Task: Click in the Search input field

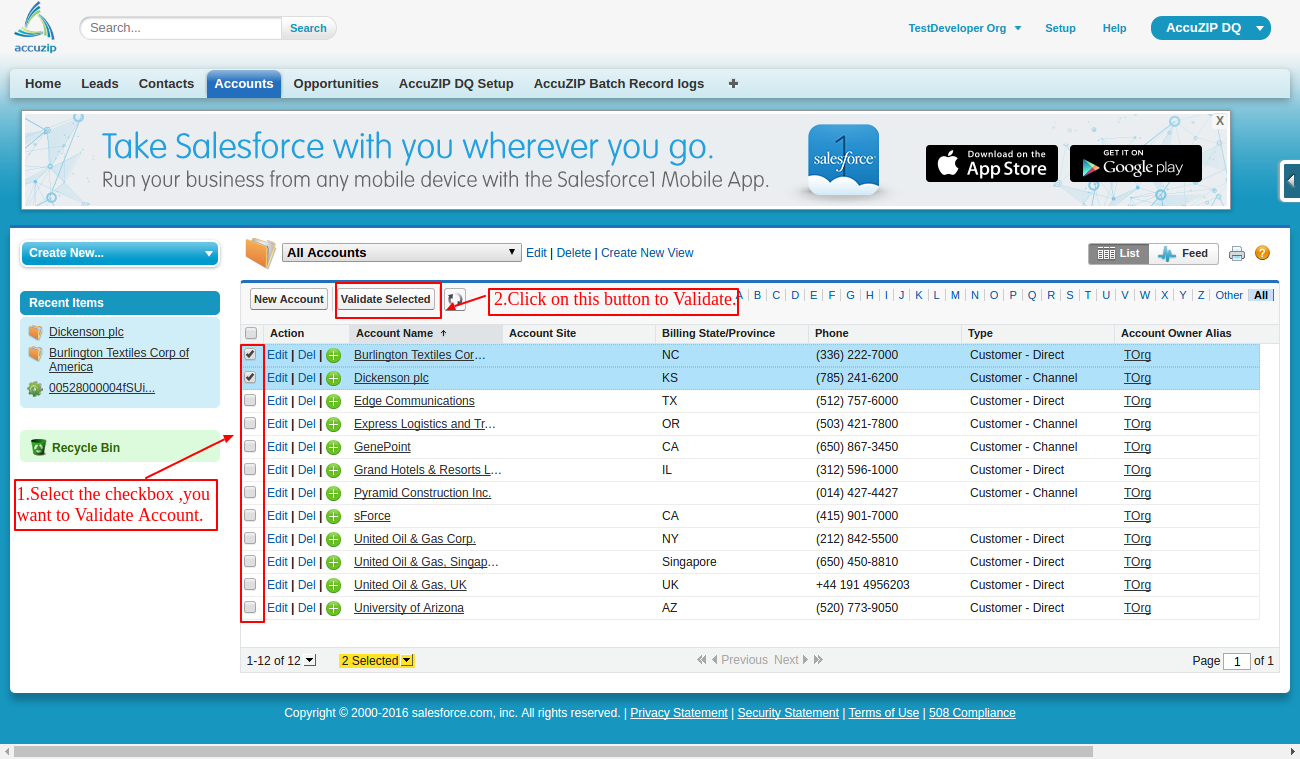Action: click(x=181, y=28)
